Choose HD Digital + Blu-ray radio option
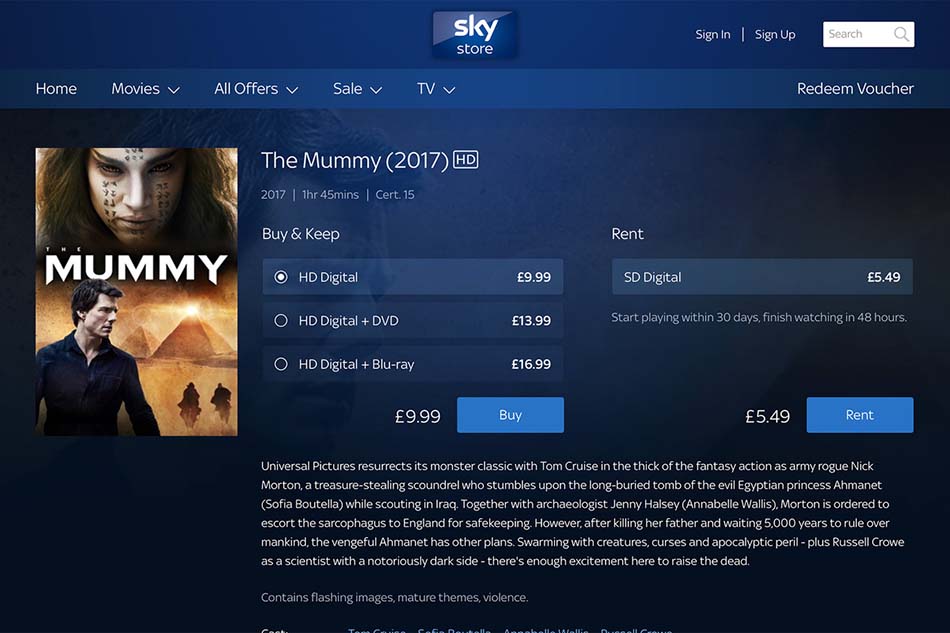 tap(281, 364)
